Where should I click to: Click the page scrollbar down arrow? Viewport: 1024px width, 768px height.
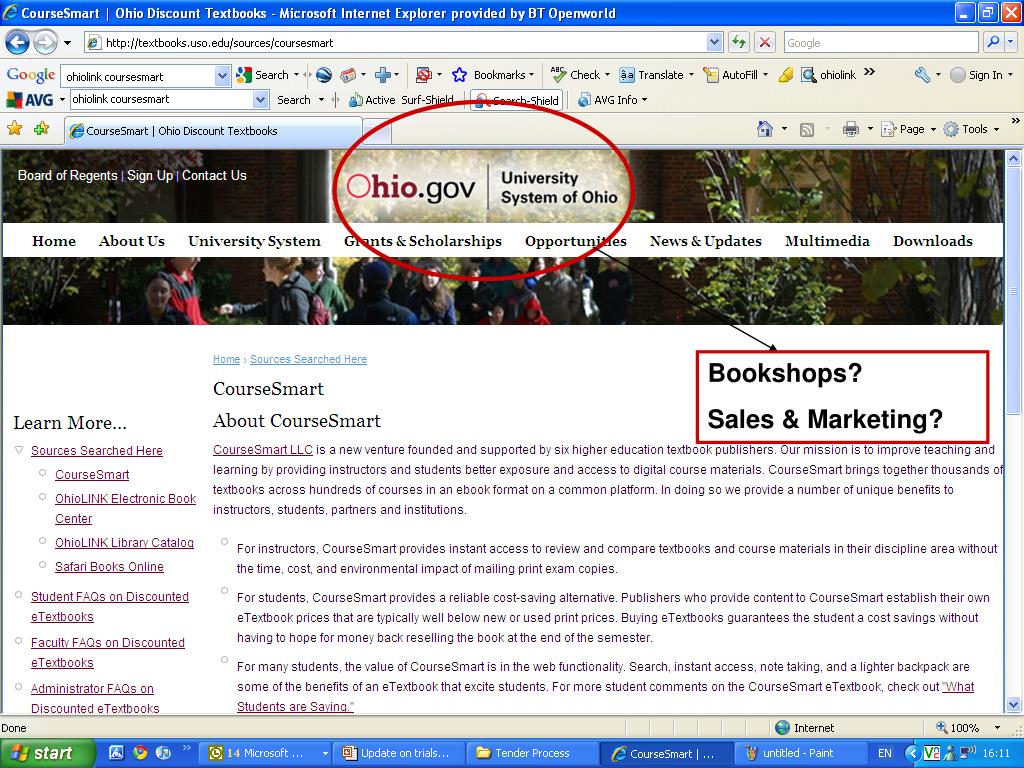coord(1013,704)
